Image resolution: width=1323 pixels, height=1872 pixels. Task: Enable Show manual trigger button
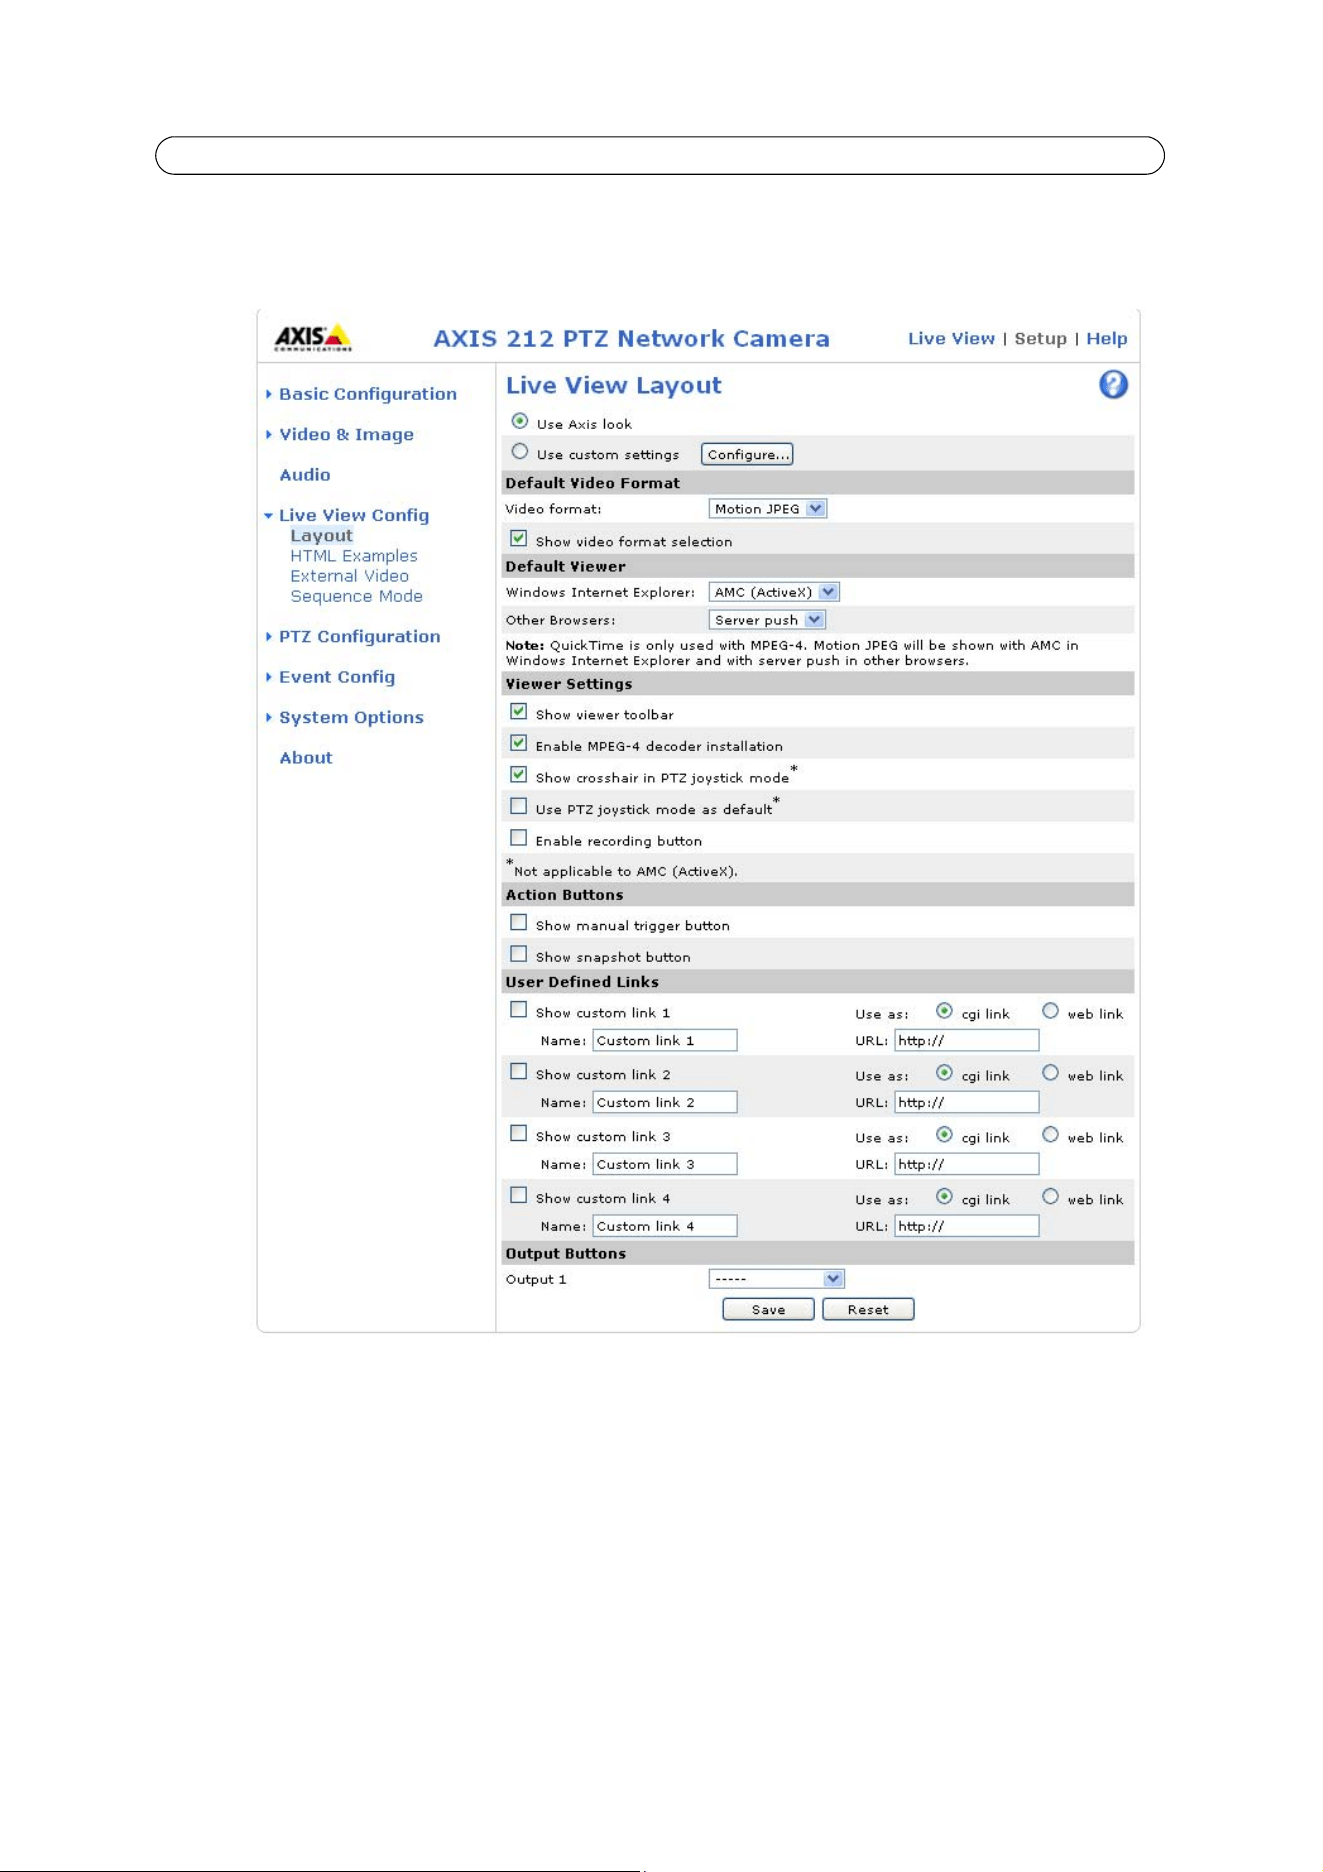click(x=518, y=923)
